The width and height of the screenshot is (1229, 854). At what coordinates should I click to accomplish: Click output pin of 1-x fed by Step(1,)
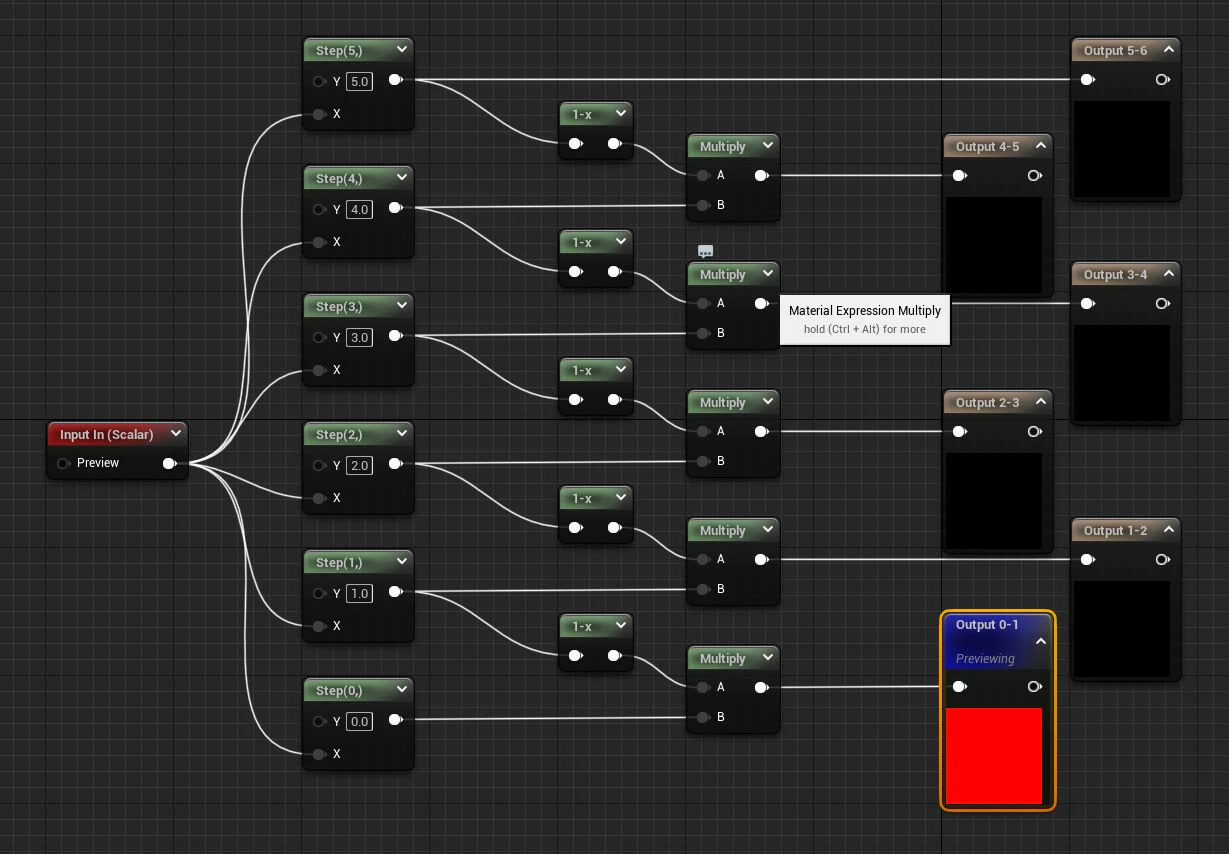coord(614,656)
